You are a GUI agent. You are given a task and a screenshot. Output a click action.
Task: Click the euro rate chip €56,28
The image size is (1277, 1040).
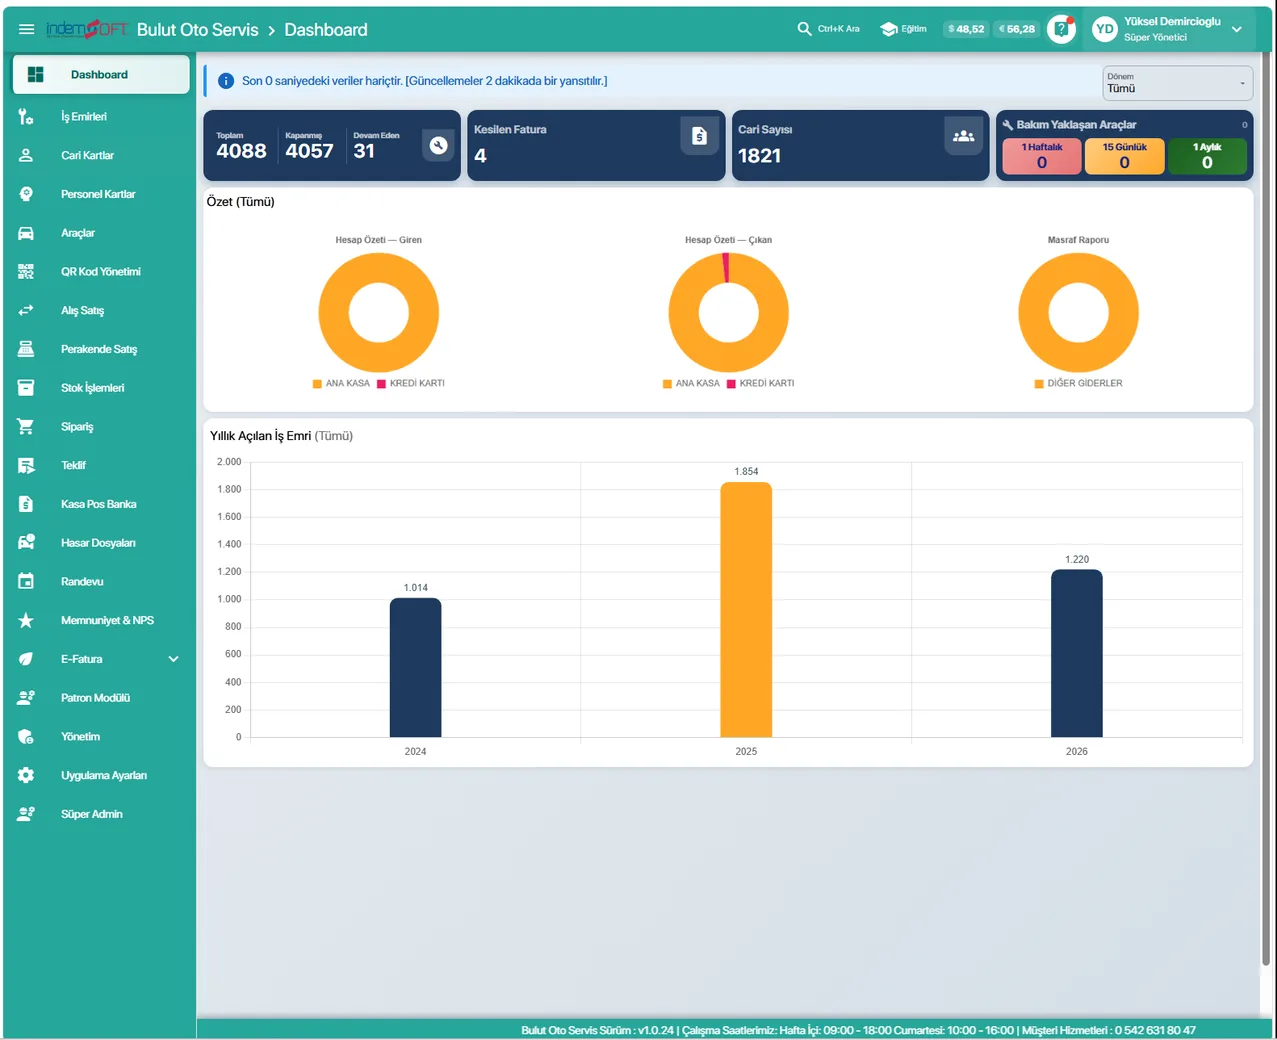(x=1017, y=29)
